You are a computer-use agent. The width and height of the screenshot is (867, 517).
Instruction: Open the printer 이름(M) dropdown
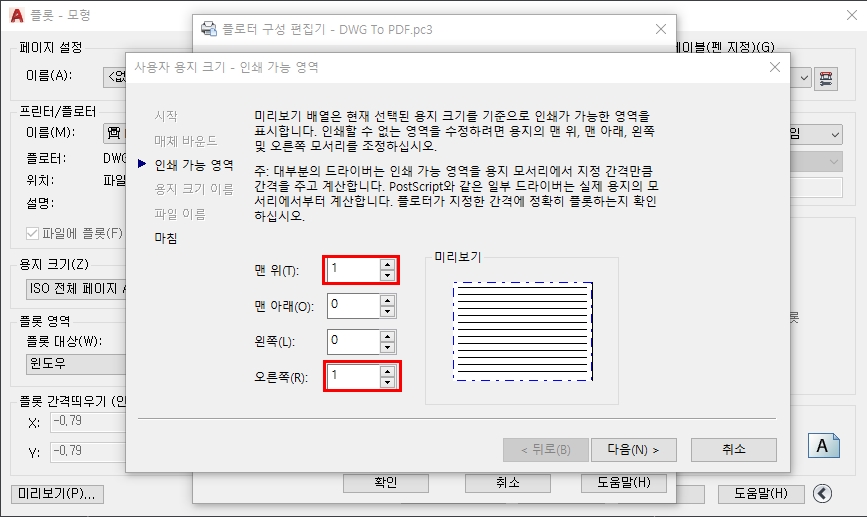[x=114, y=133]
